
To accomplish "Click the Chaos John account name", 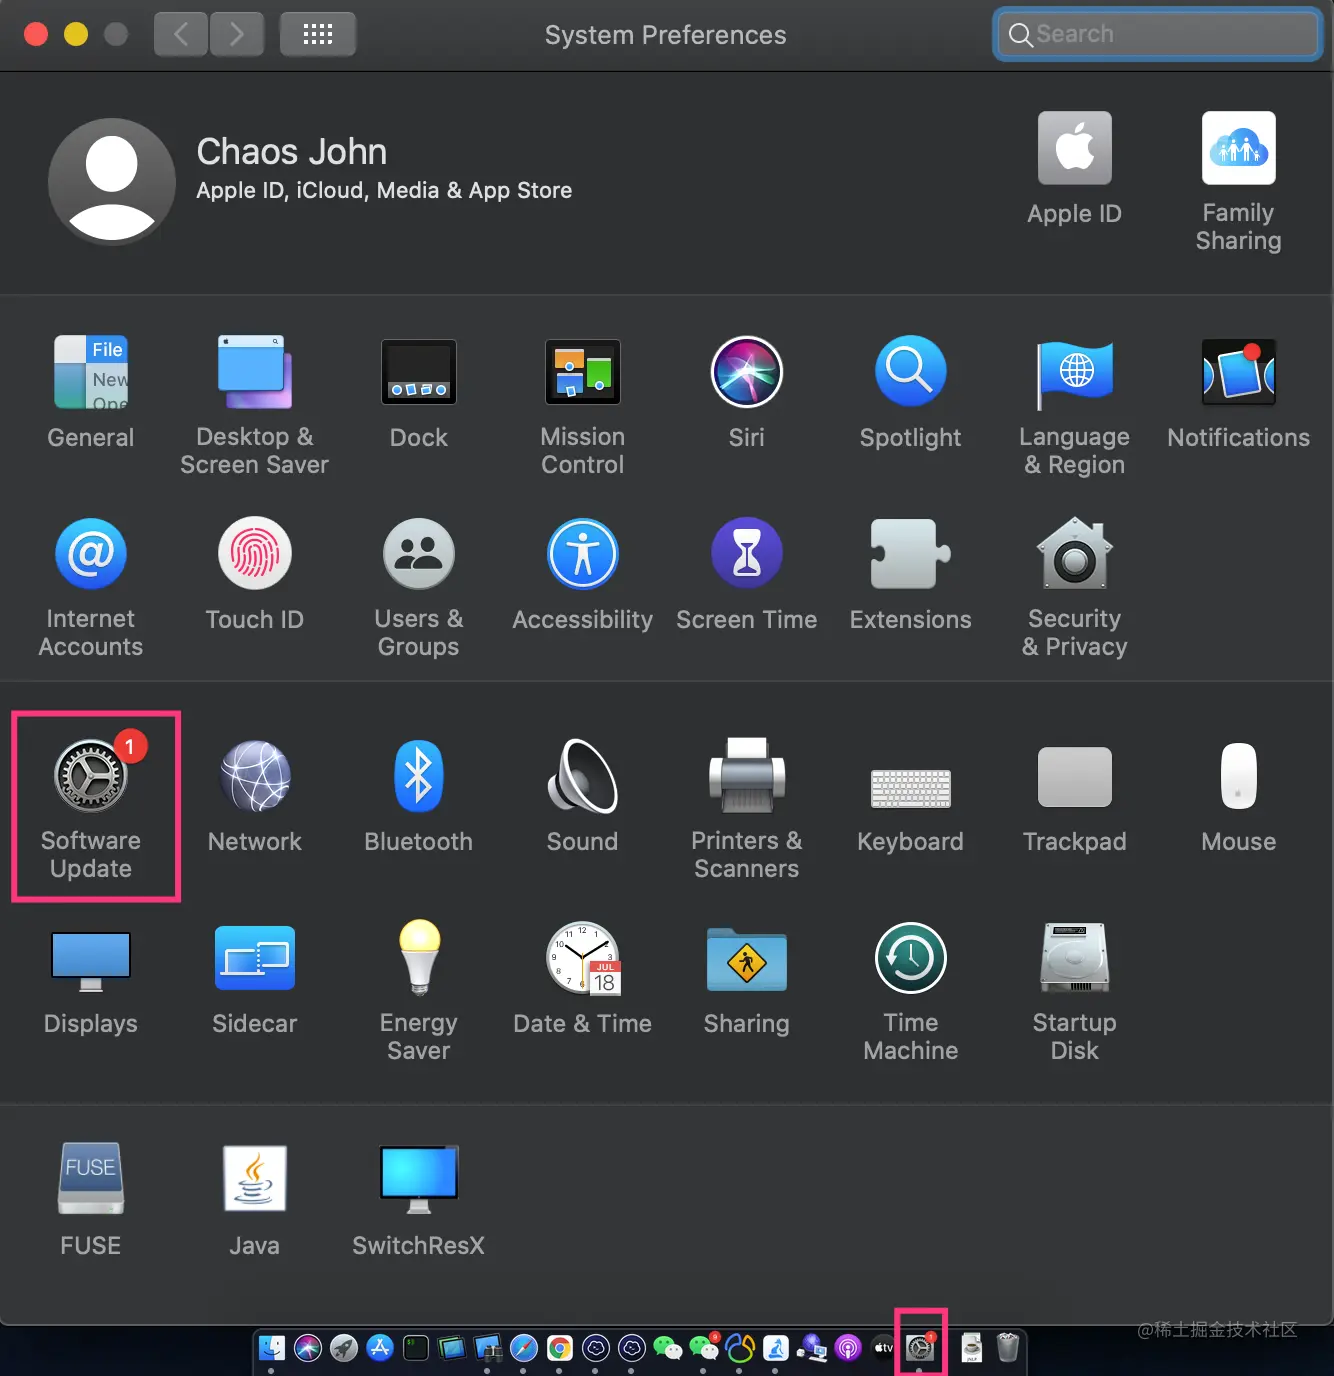I will pos(292,151).
